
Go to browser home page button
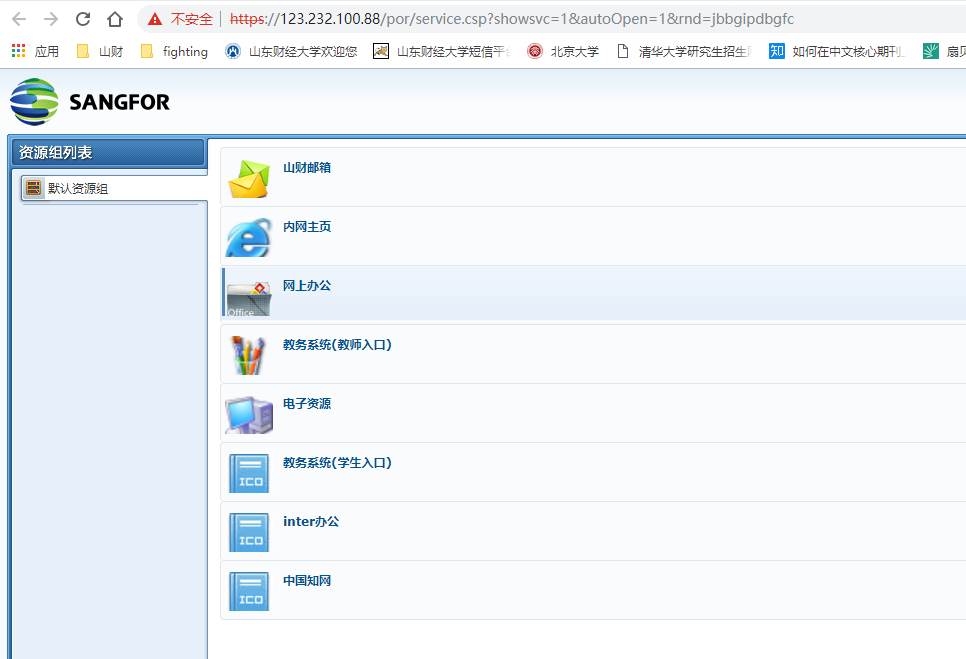coord(115,19)
